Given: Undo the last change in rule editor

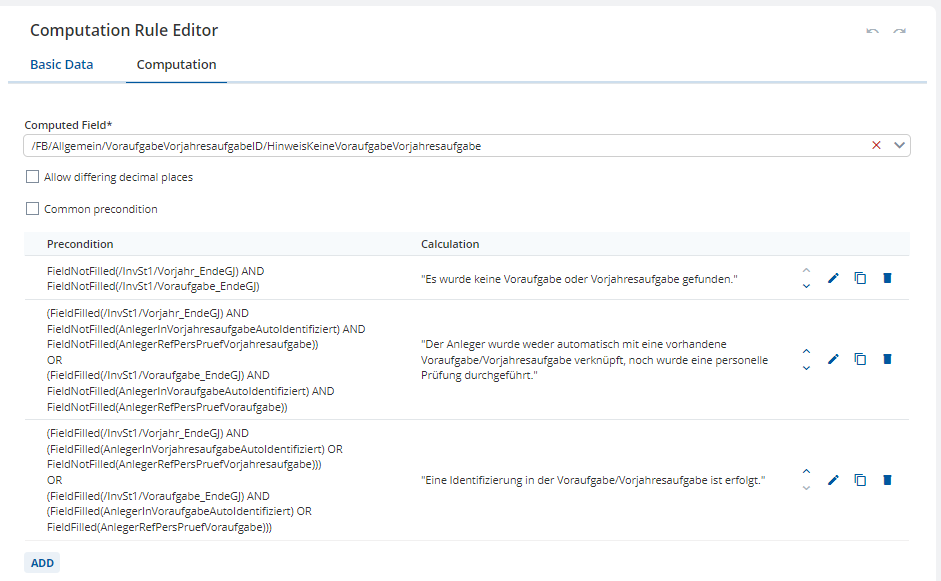Looking at the screenshot, I should [x=872, y=31].
